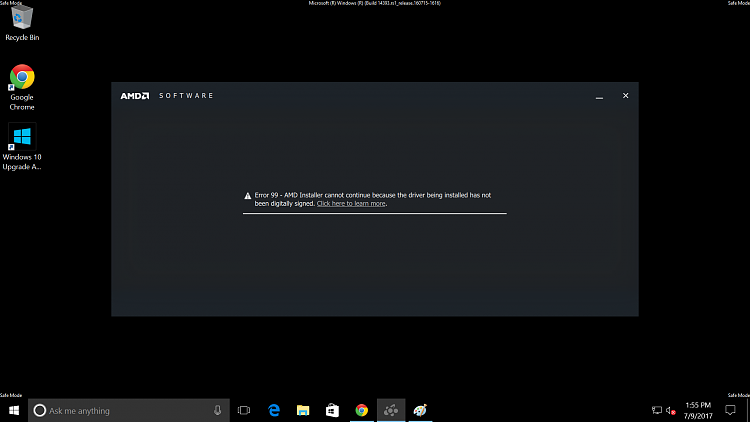Focus the 'Ask me anything' search box
This screenshot has width=750, height=422.
[x=129, y=411]
